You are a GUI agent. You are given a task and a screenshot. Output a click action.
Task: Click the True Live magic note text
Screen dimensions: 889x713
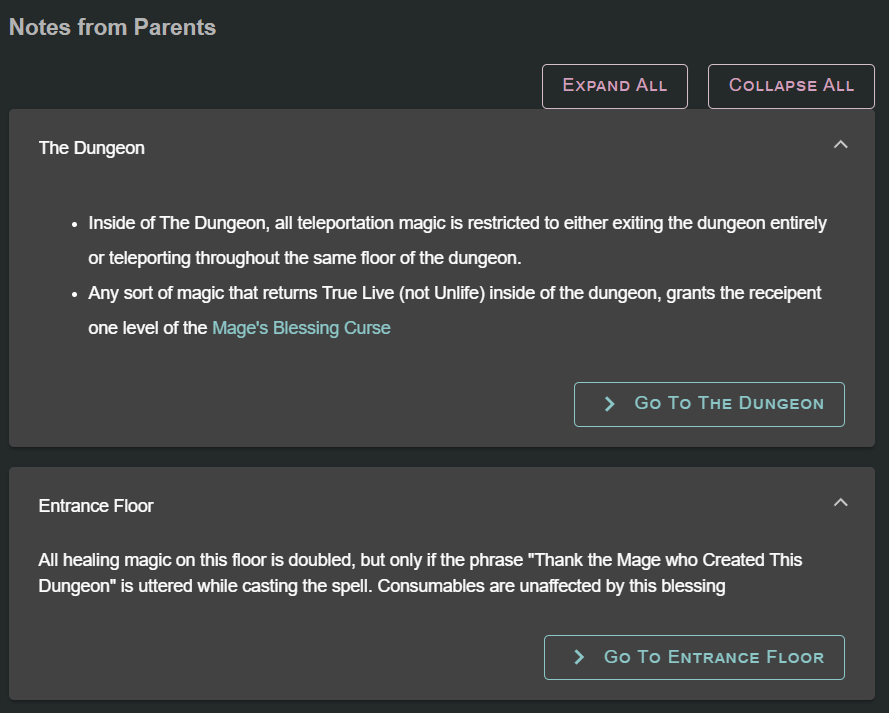454,293
